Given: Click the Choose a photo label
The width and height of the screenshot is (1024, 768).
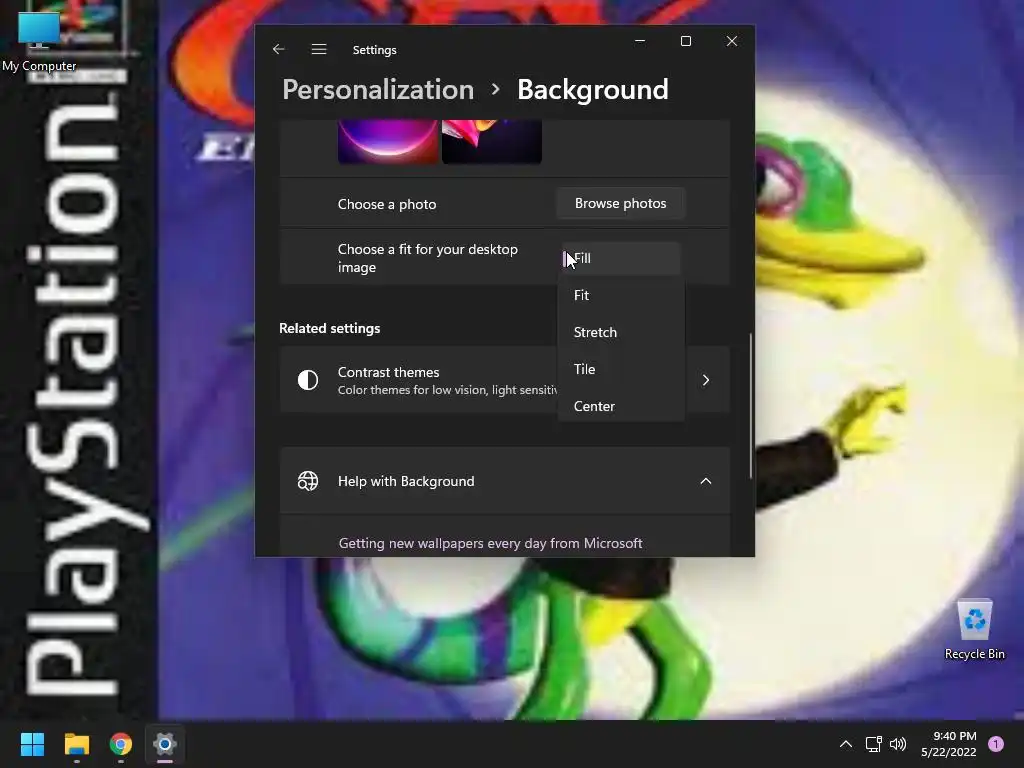Looking at the screenshot, I should (387, 204).
